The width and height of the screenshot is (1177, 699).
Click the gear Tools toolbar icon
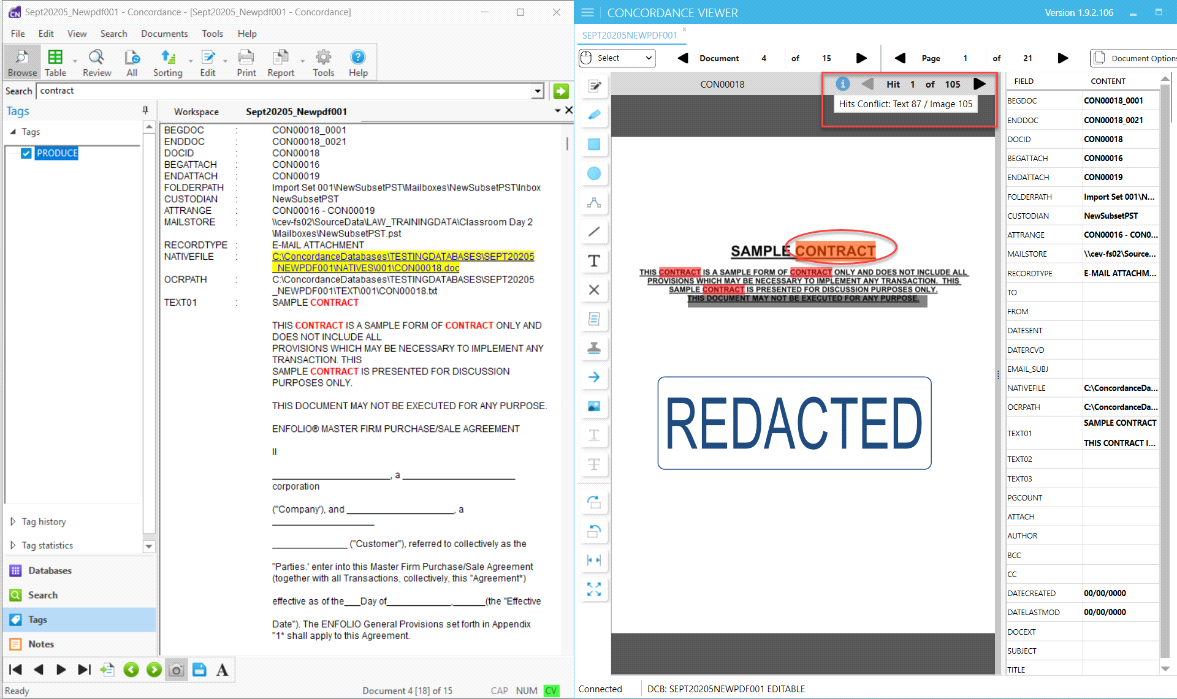(x=324, y=62)
